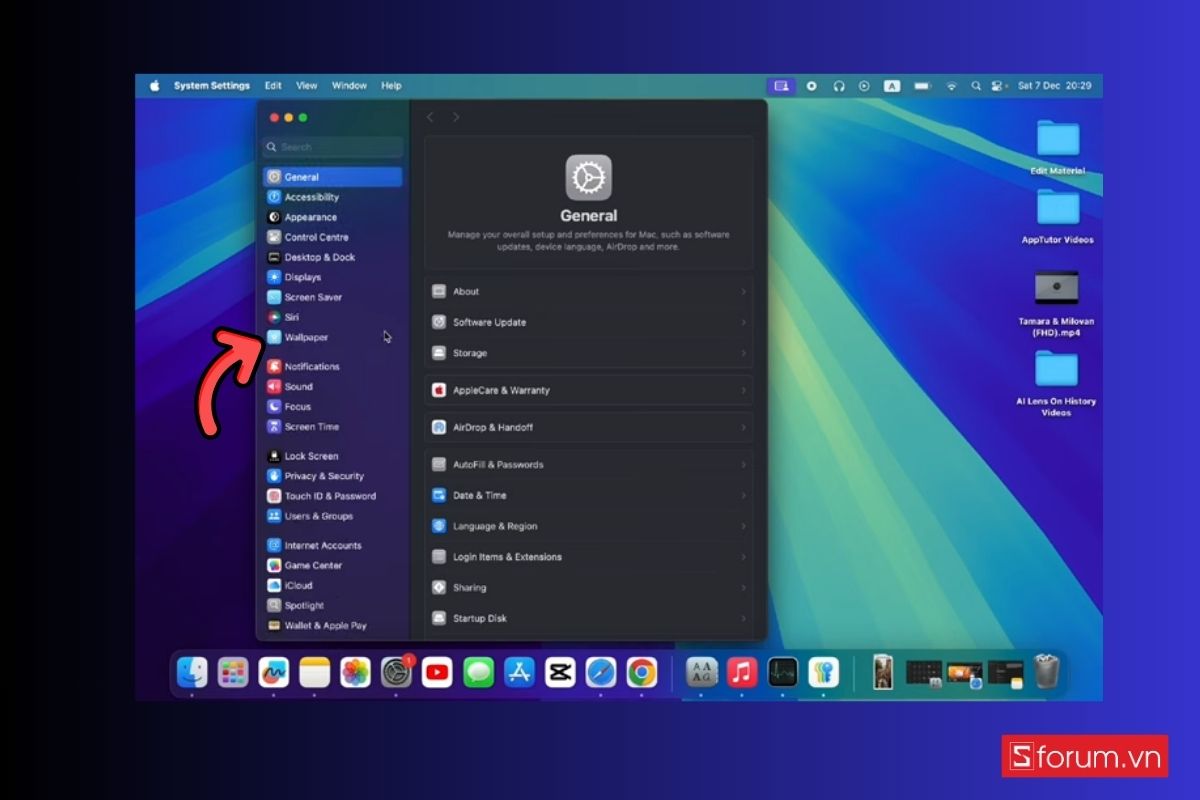
Task: Open Language & Region row
Action: tap(589, 526)
